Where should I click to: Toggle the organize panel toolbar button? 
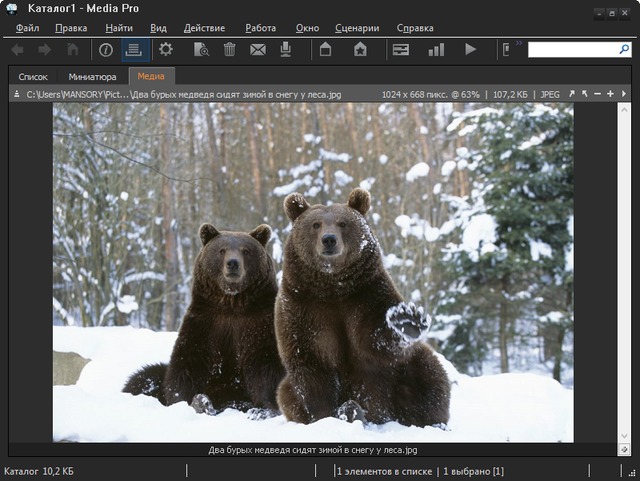pos(134,49)
